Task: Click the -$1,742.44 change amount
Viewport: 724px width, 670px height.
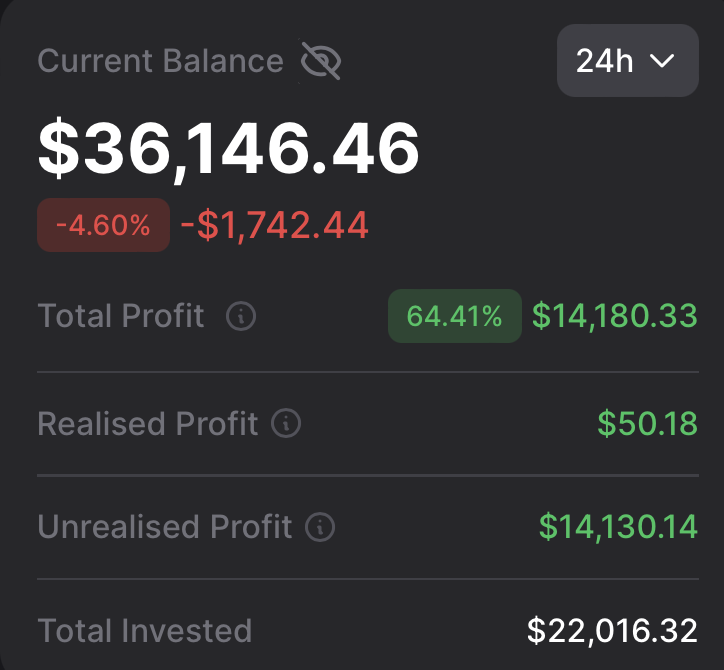Action: click(x=274, y=226)
